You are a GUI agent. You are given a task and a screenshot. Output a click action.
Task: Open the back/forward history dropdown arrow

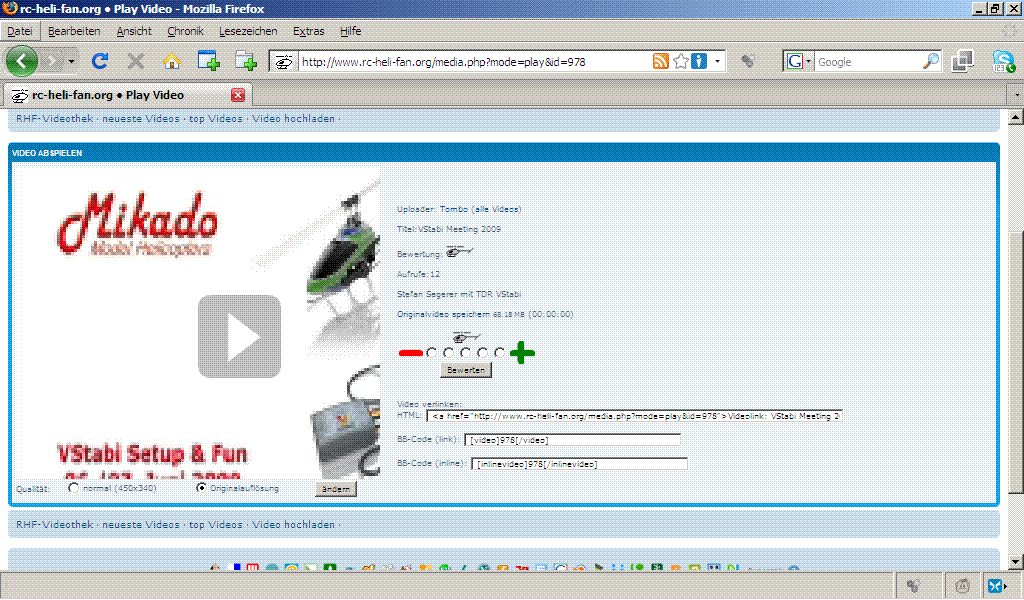[x=71, y=62]
